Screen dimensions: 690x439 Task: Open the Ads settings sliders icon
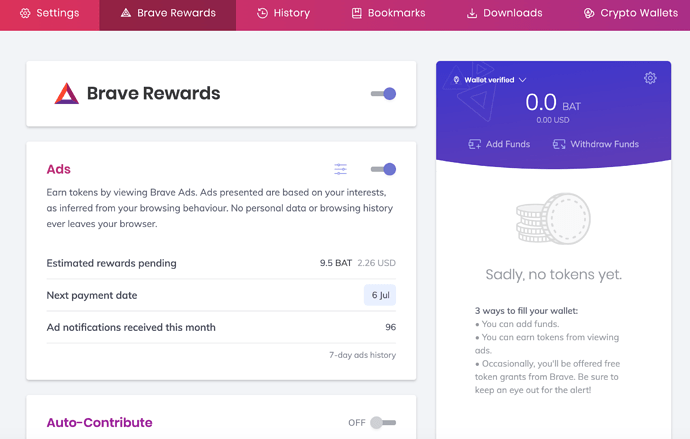tap(341, 170)
